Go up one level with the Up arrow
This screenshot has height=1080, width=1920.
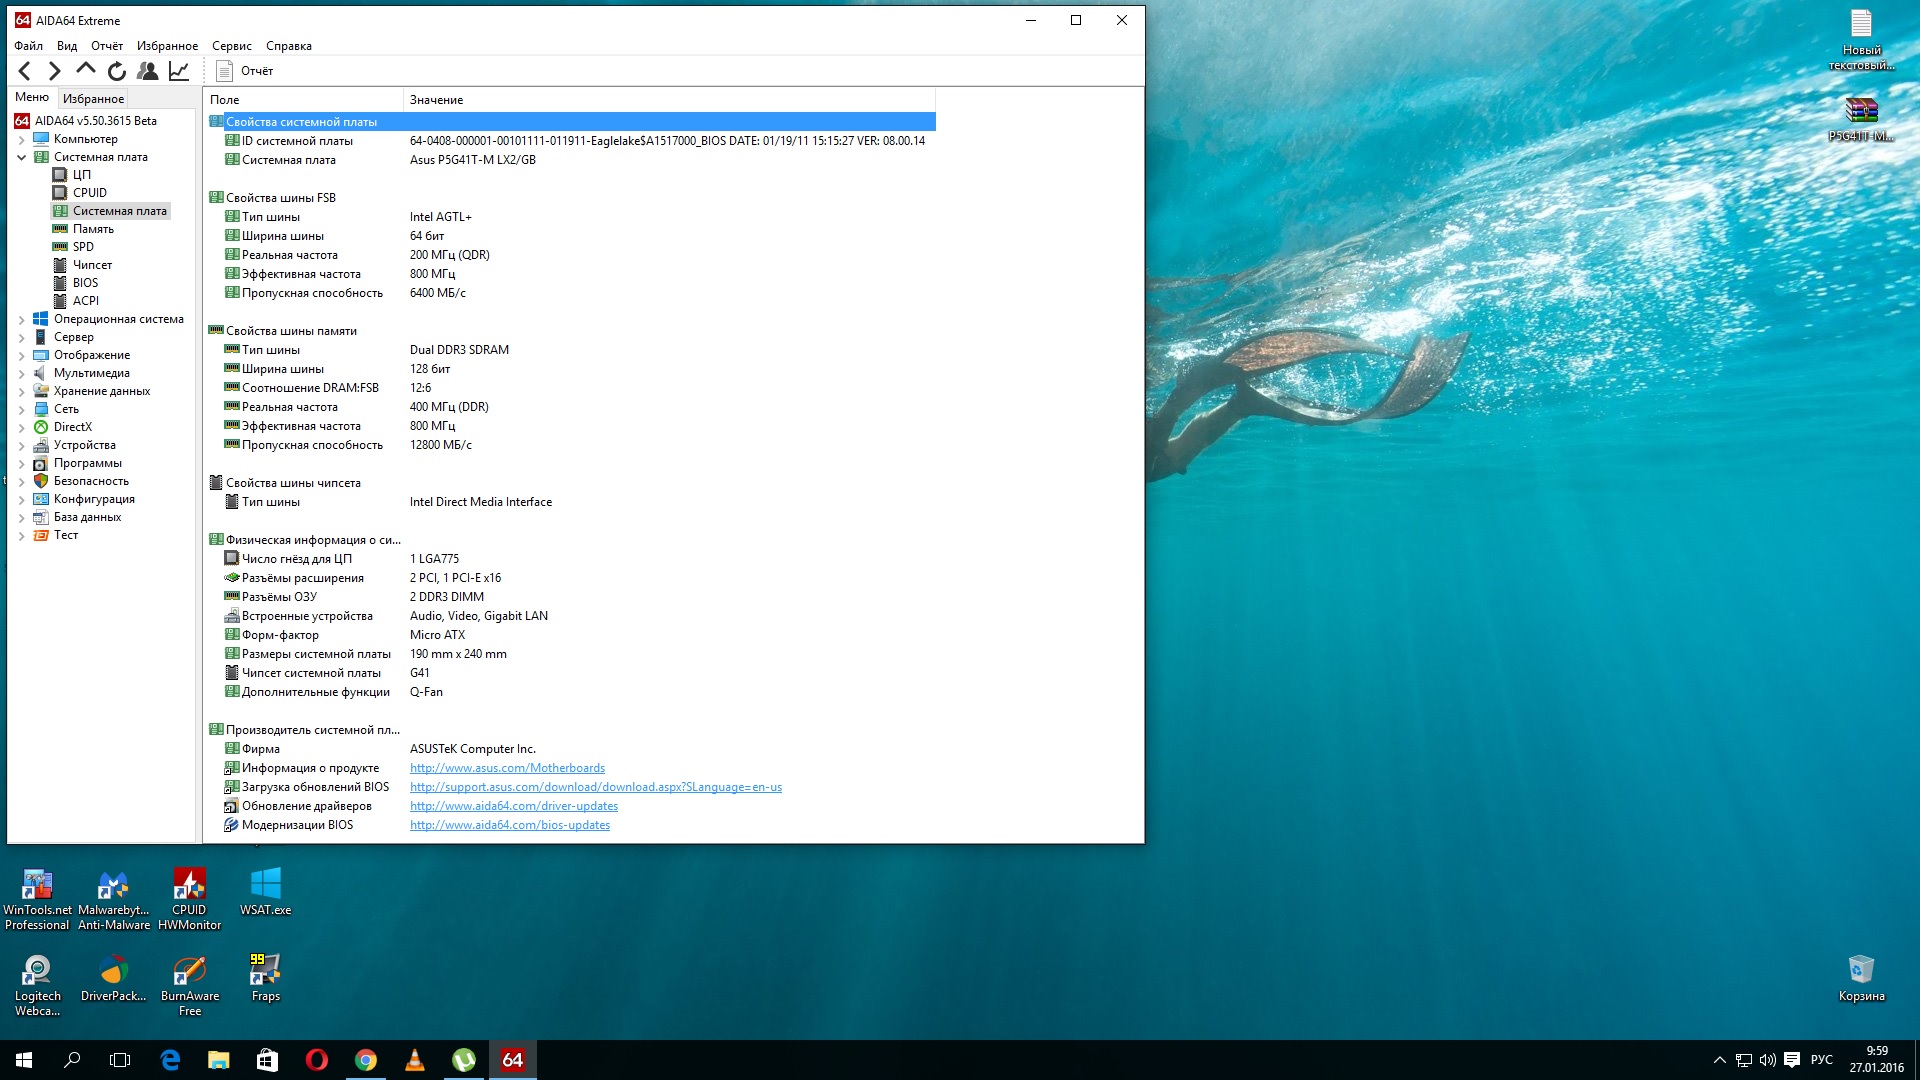pos(86,70)
